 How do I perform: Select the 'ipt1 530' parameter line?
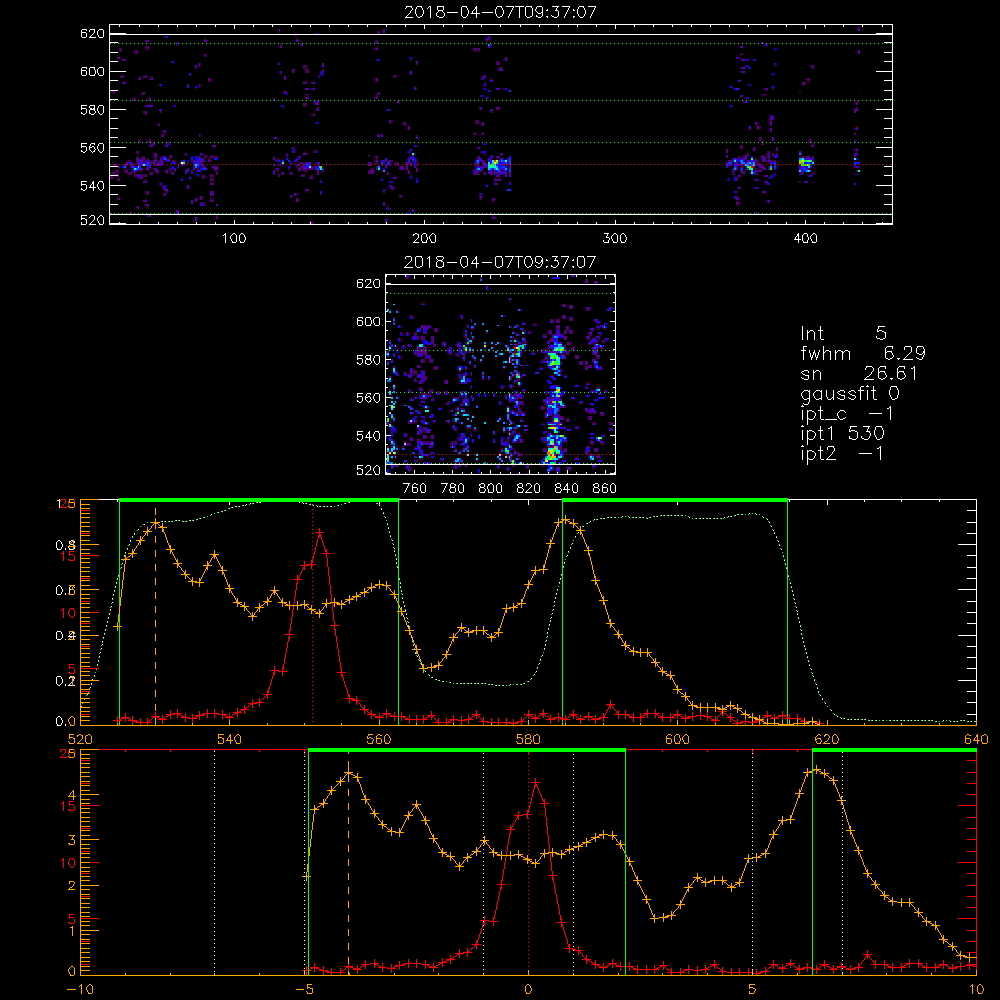[842, 434]
